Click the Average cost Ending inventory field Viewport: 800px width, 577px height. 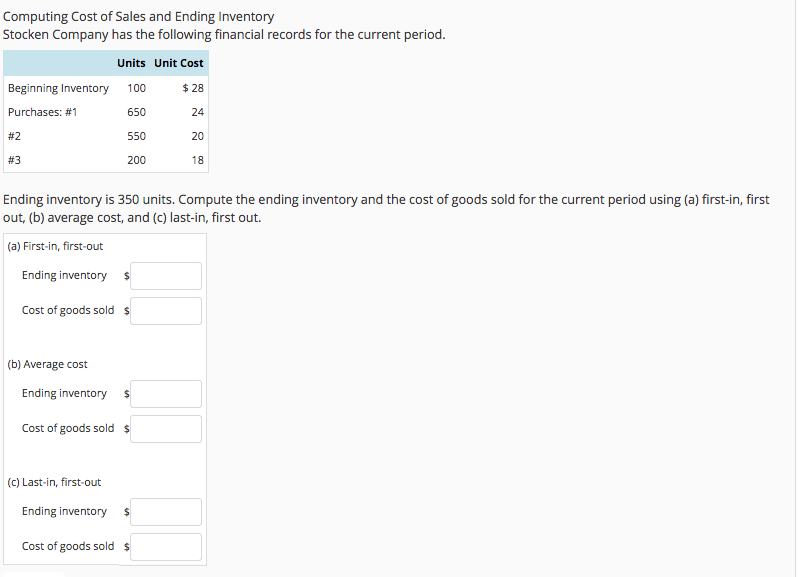click(x=165, y=393)
